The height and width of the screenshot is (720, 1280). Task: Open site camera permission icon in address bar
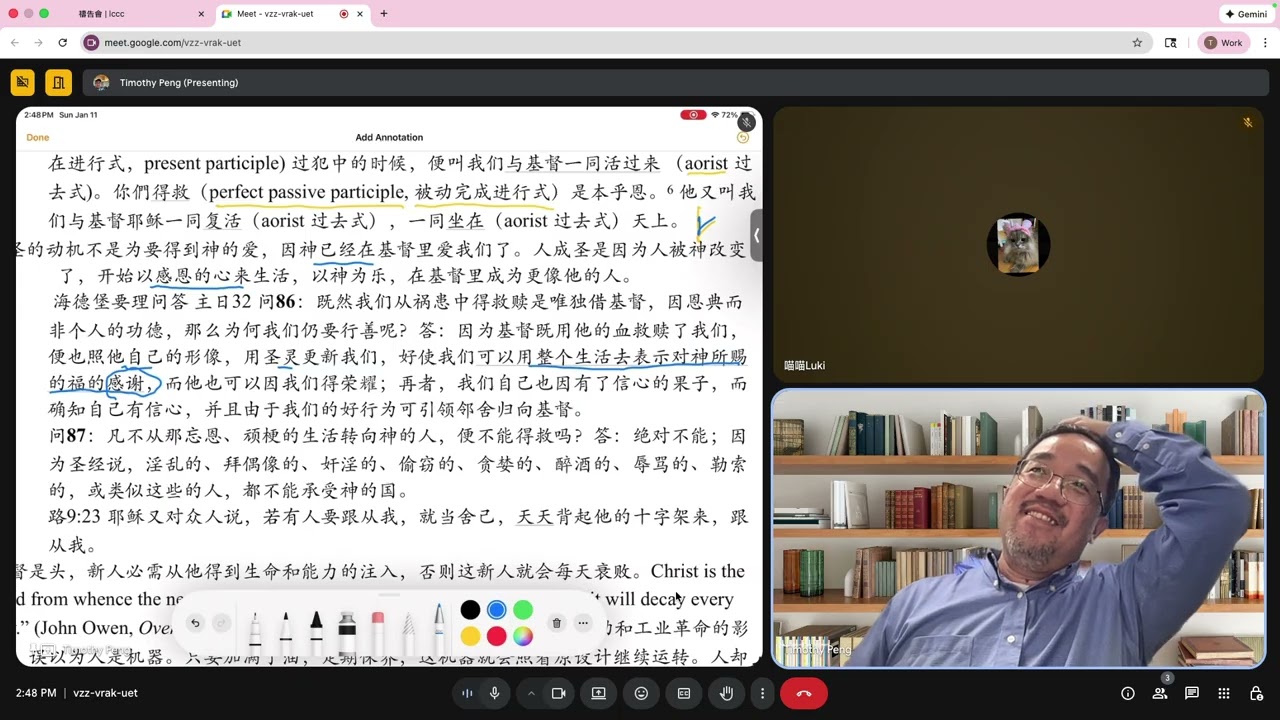(91, 43)
